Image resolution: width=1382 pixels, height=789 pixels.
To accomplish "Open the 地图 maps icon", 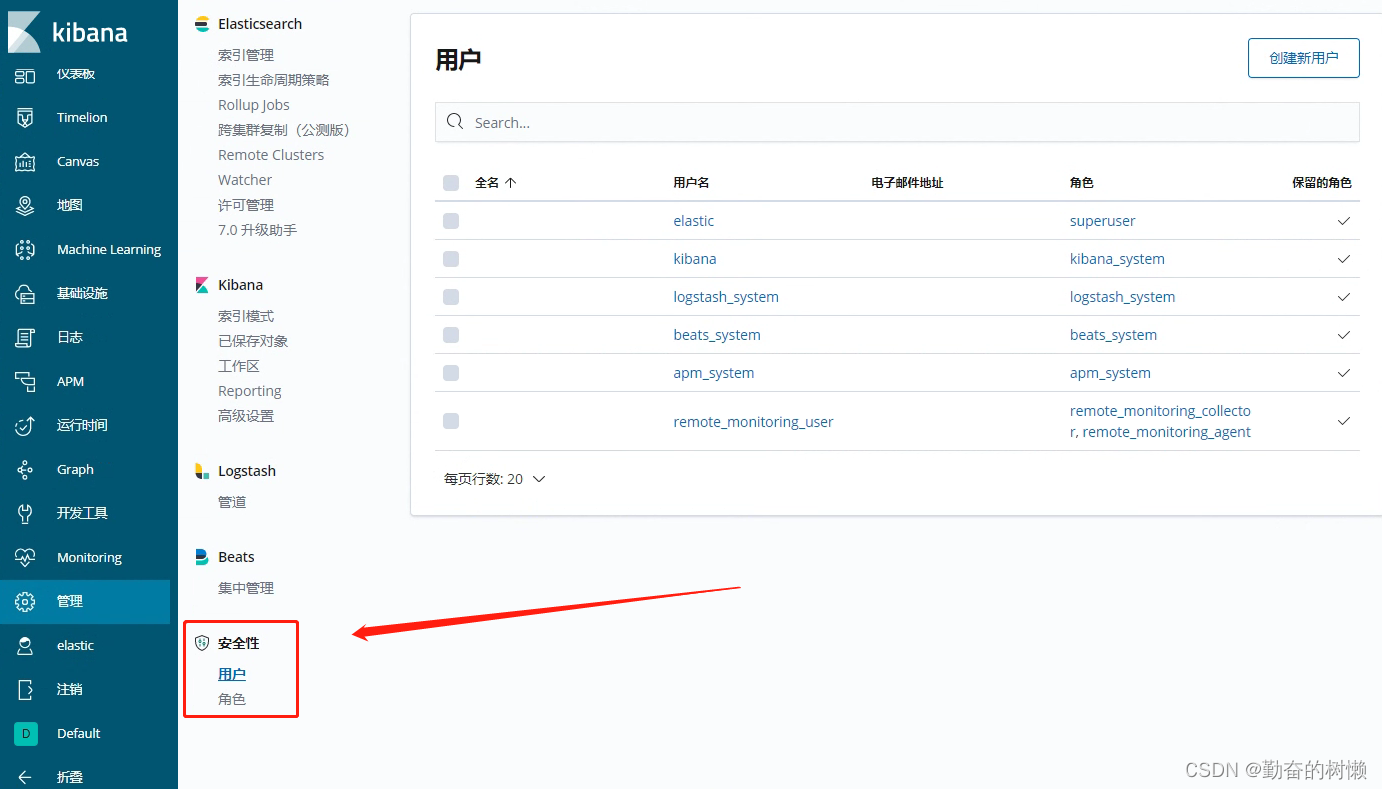I will [25, 206].
